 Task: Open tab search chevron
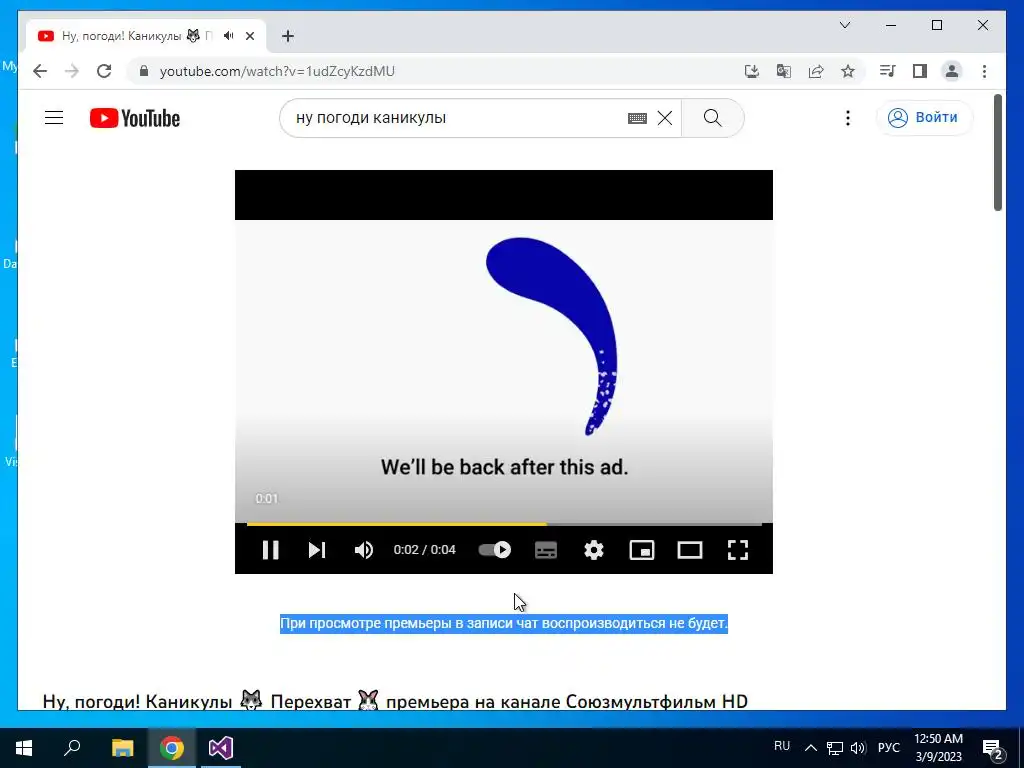coord(844,25)
